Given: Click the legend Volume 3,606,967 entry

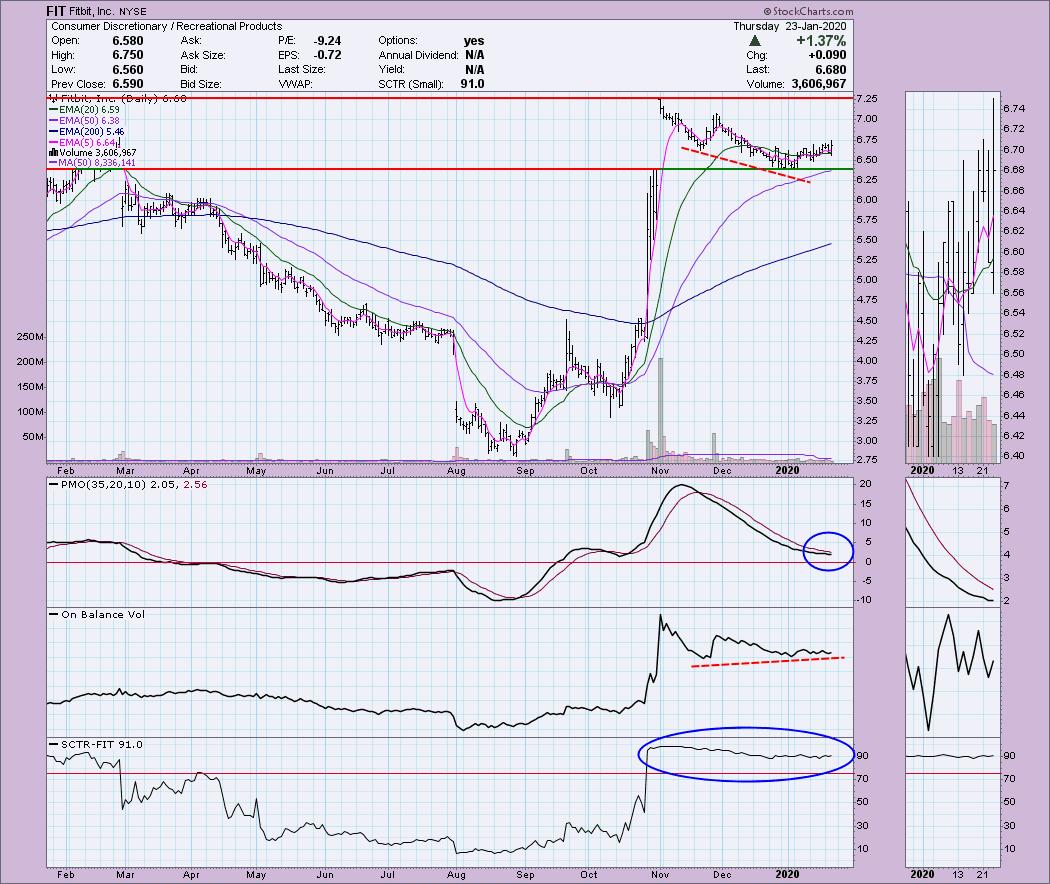Looking at the screenshot, I should [x=92, y=153].
